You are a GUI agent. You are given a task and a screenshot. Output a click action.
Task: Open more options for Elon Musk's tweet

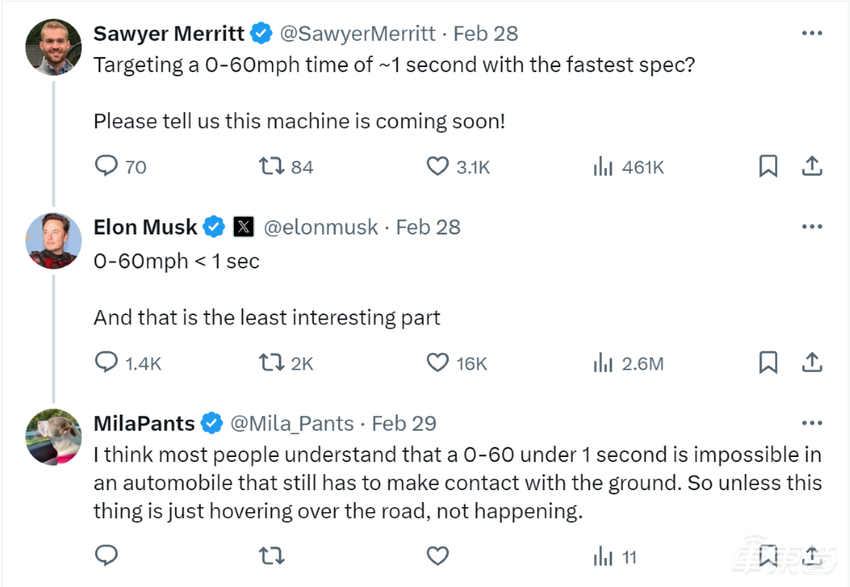click(x=812, y=227)
